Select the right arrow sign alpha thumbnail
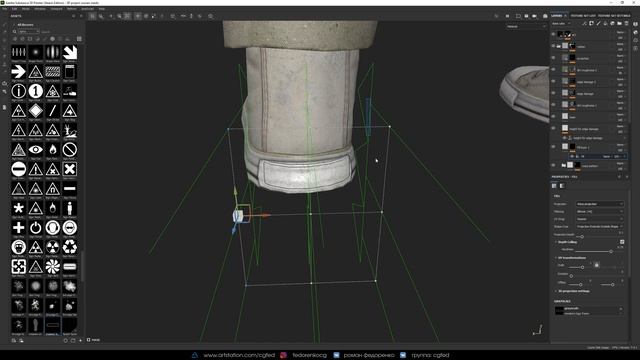This screenshot has height=360, width=640. pos(18,72)
